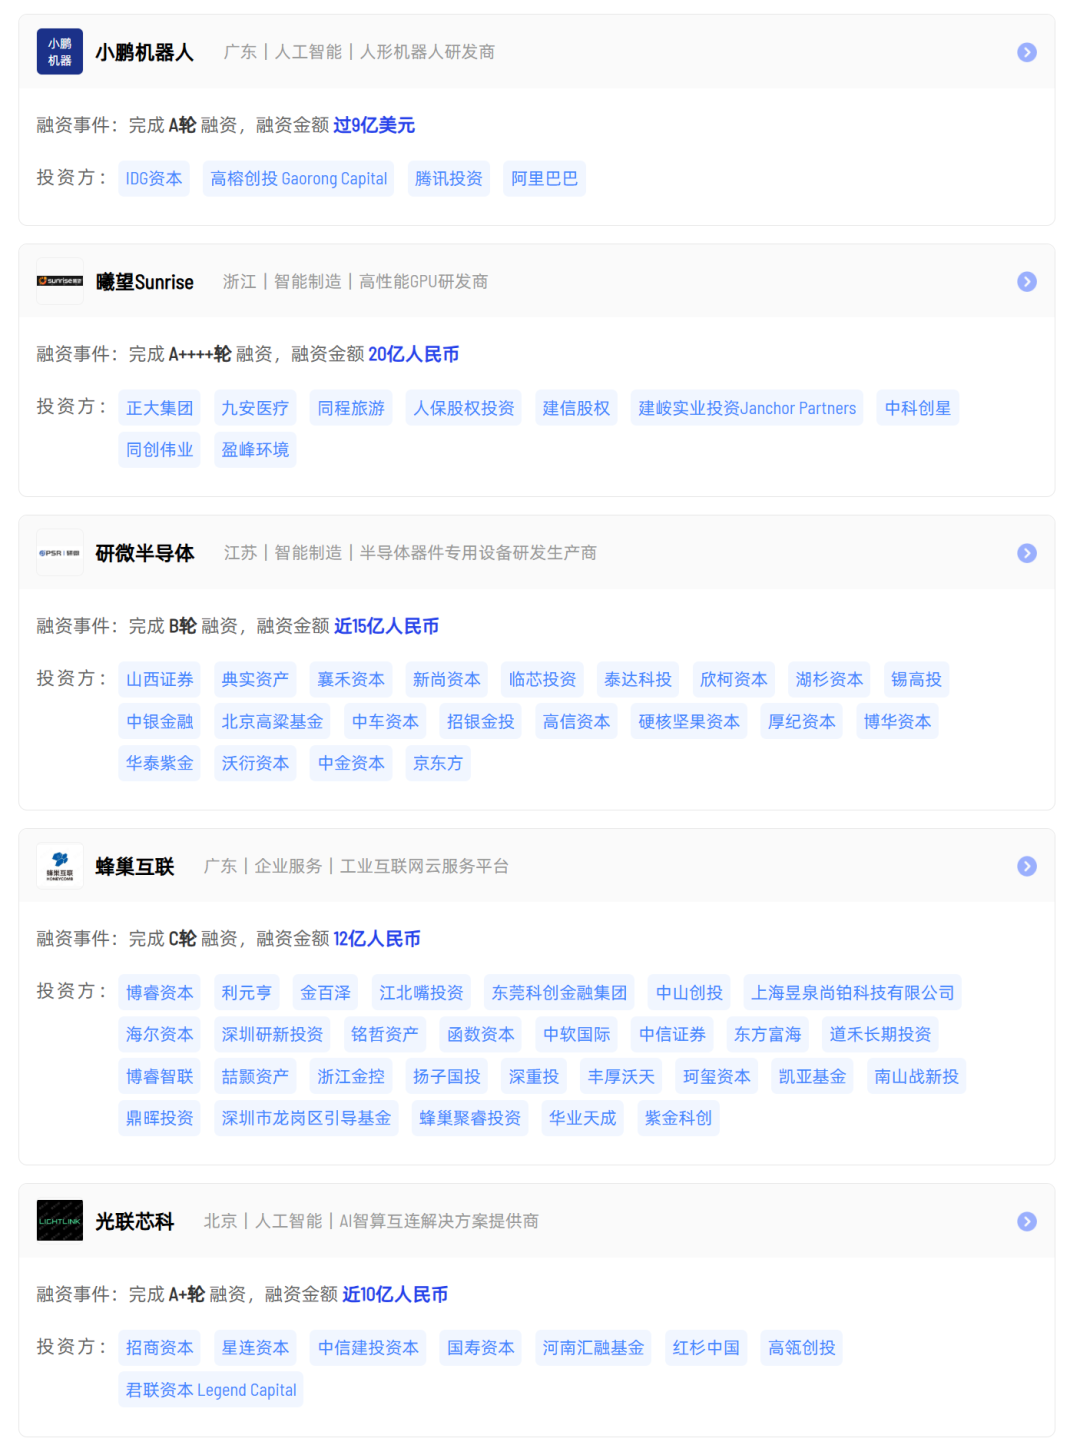The height and width of the screenshot is (1445, 1080).
Task: Select the 蜂巢聚睿投资 investor tag
Action: (470, 1119)
